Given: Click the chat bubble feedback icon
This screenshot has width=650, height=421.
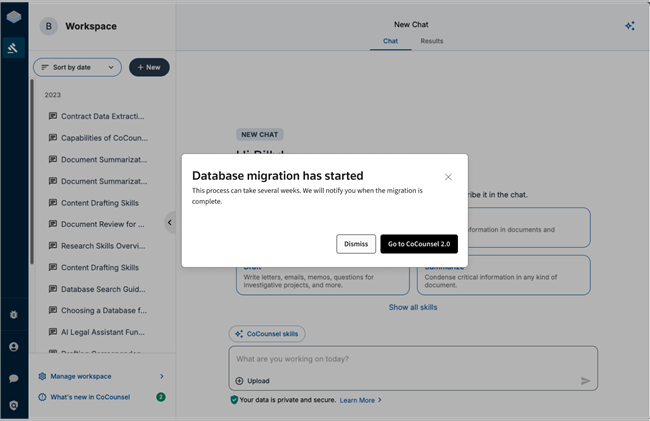Looking at the screenshot, I should [x=14, y=379].
